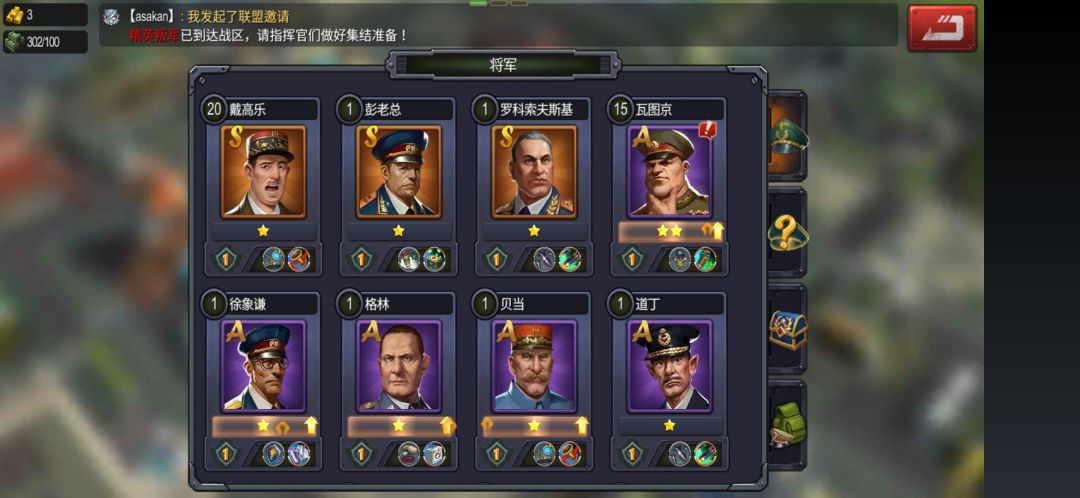This screenshot has width=1080, height=498.
Task: Click upgrade arrow on 瓦图京 star bar
Action: [718, 231]
